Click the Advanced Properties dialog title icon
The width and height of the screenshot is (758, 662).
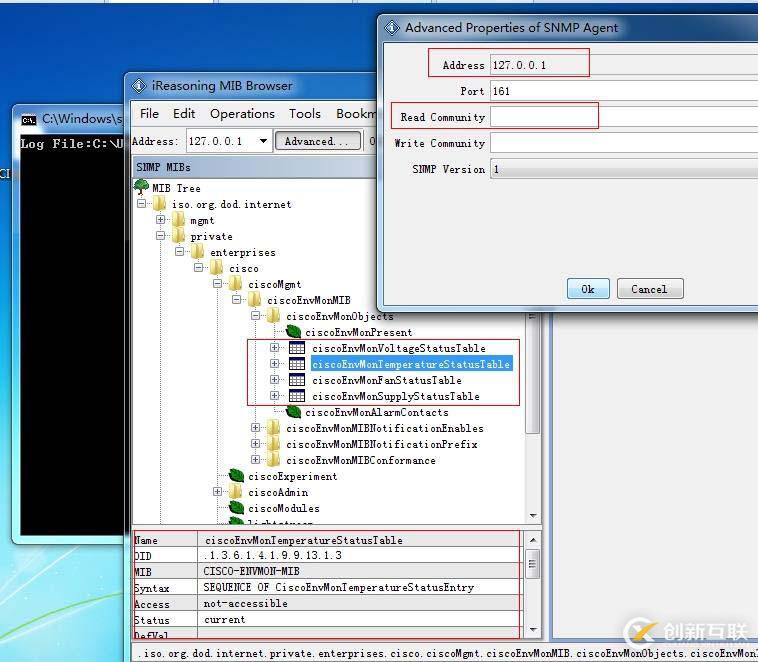click(x=392, y=28)
